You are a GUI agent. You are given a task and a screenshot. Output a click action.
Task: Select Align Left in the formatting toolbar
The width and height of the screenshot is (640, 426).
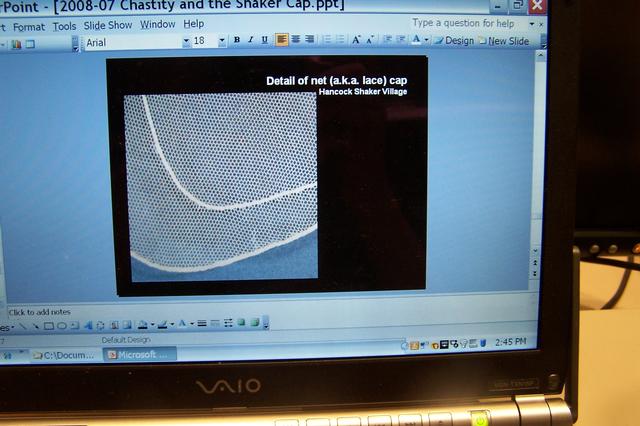(282, 40)
